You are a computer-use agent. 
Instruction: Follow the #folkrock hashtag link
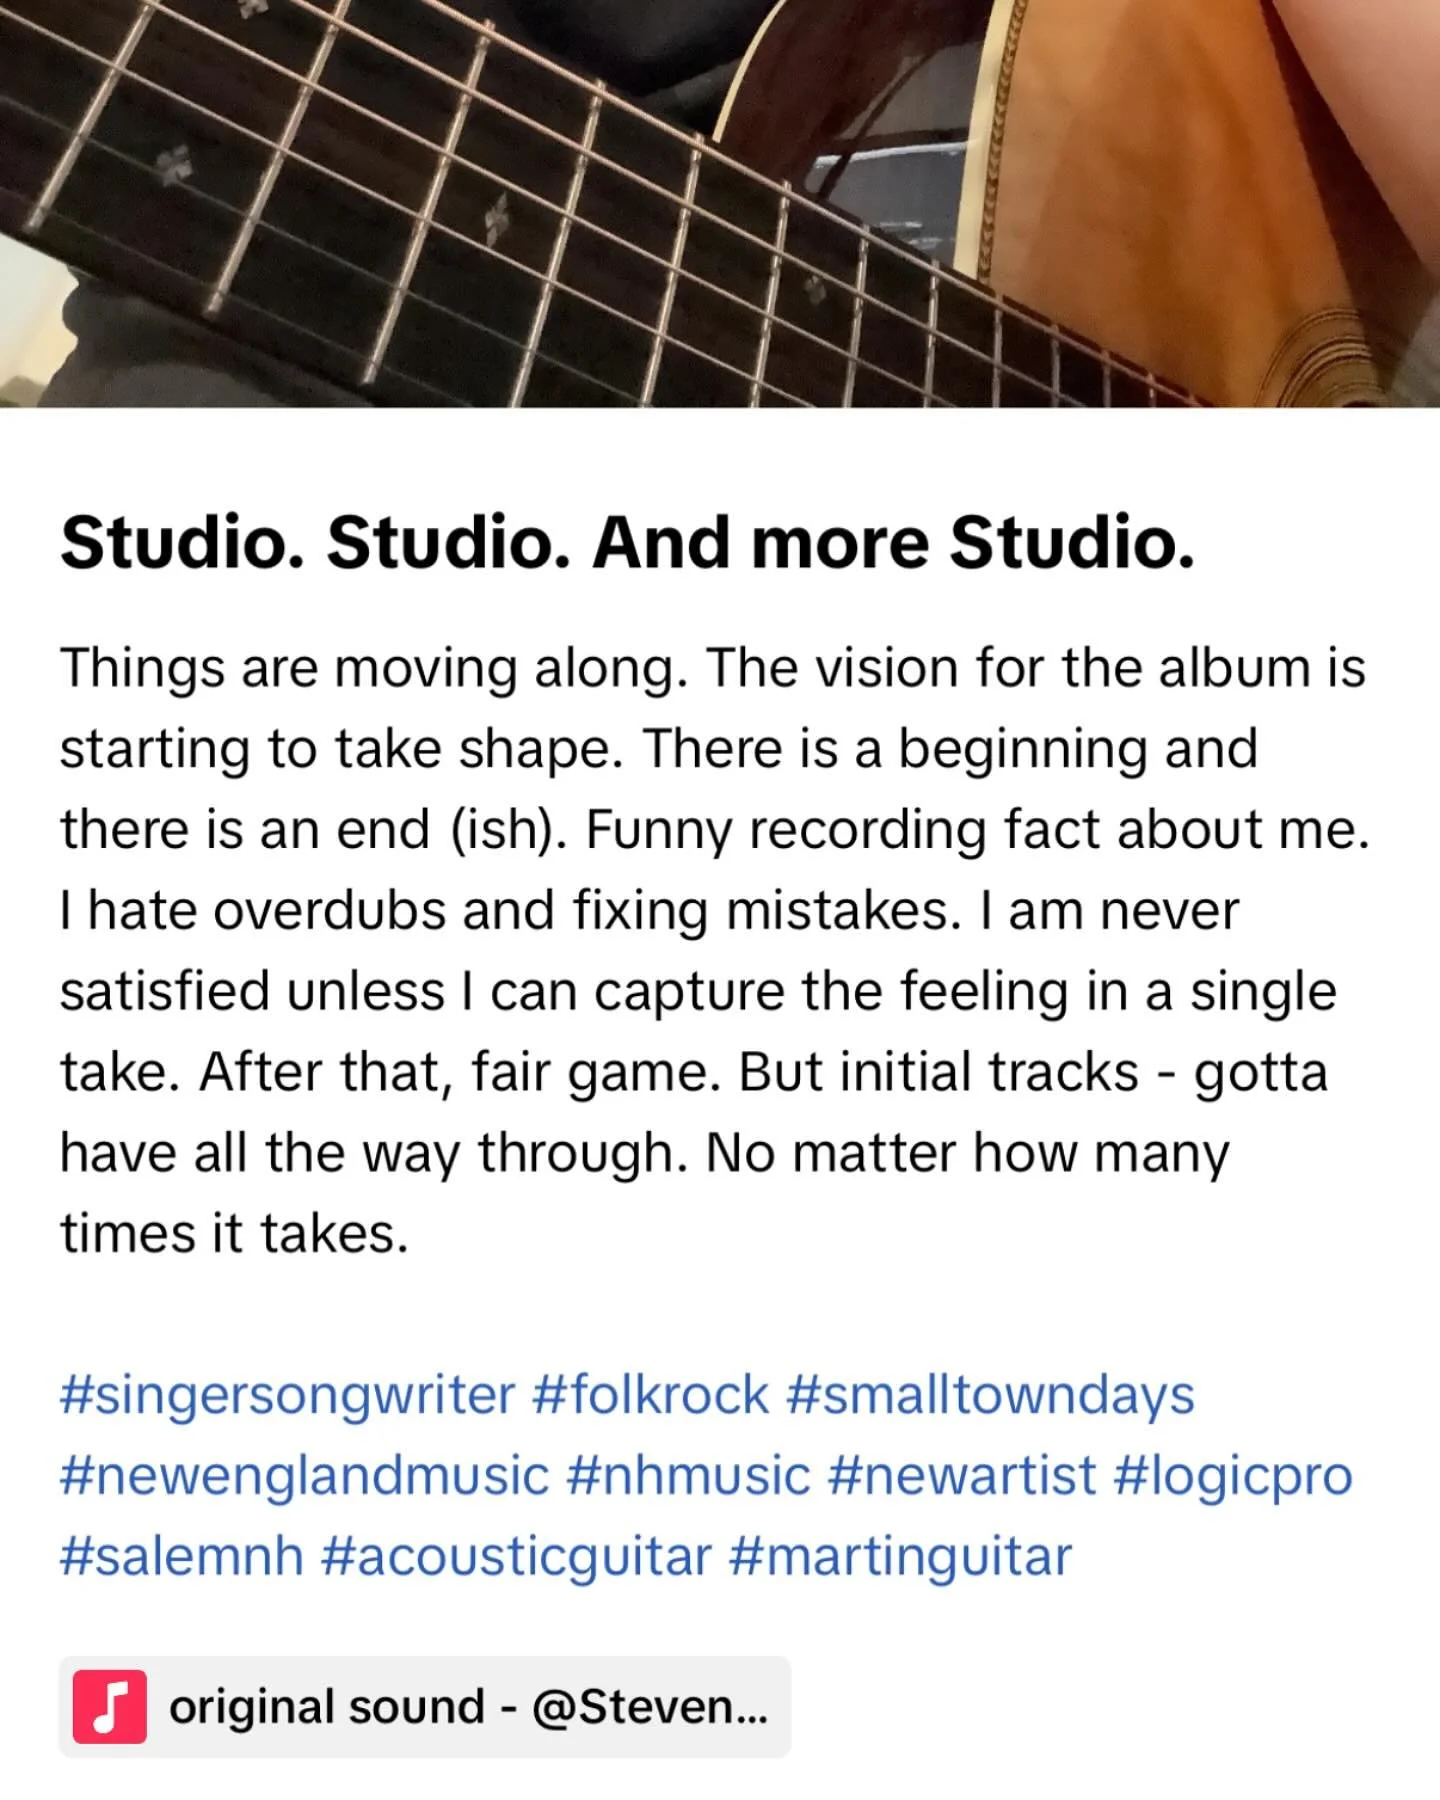(x=651, y=1395)
